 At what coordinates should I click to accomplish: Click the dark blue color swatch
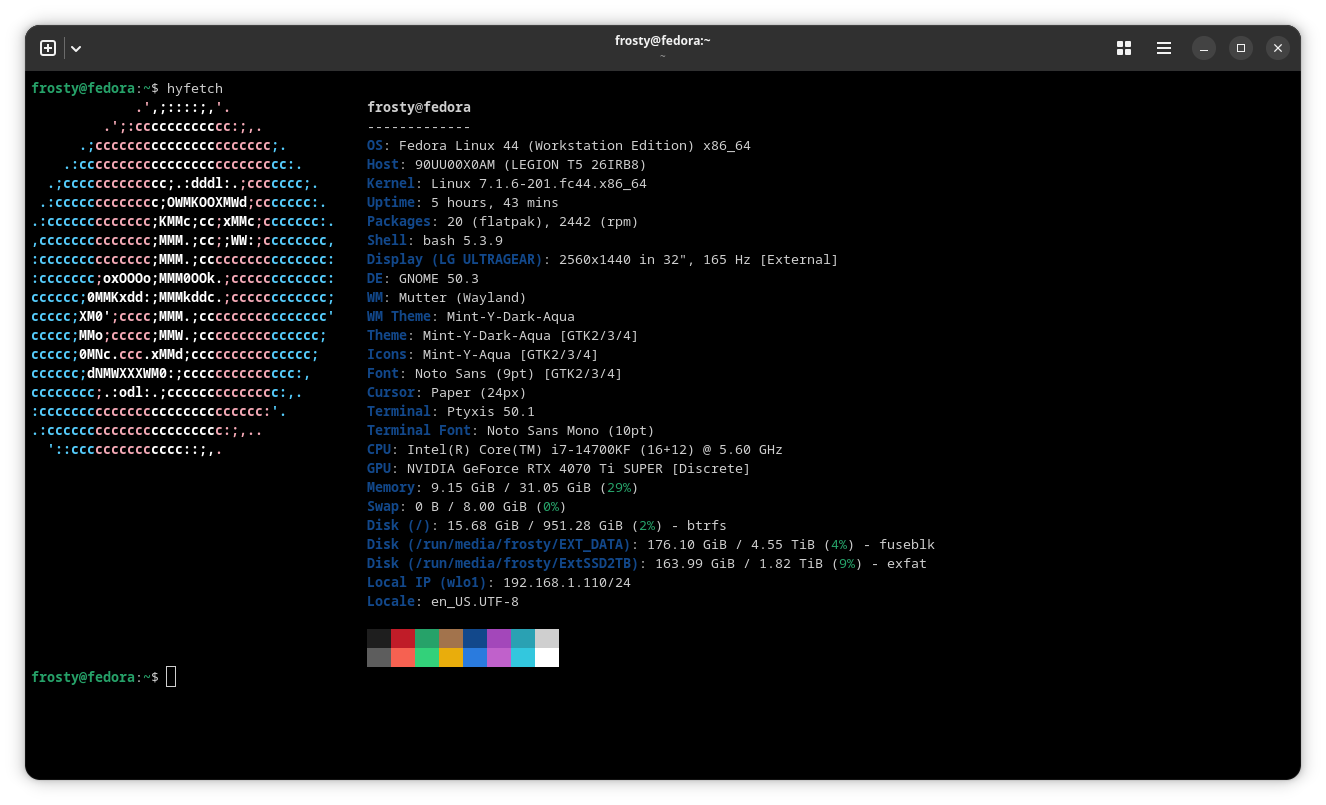tap(475, 638)
